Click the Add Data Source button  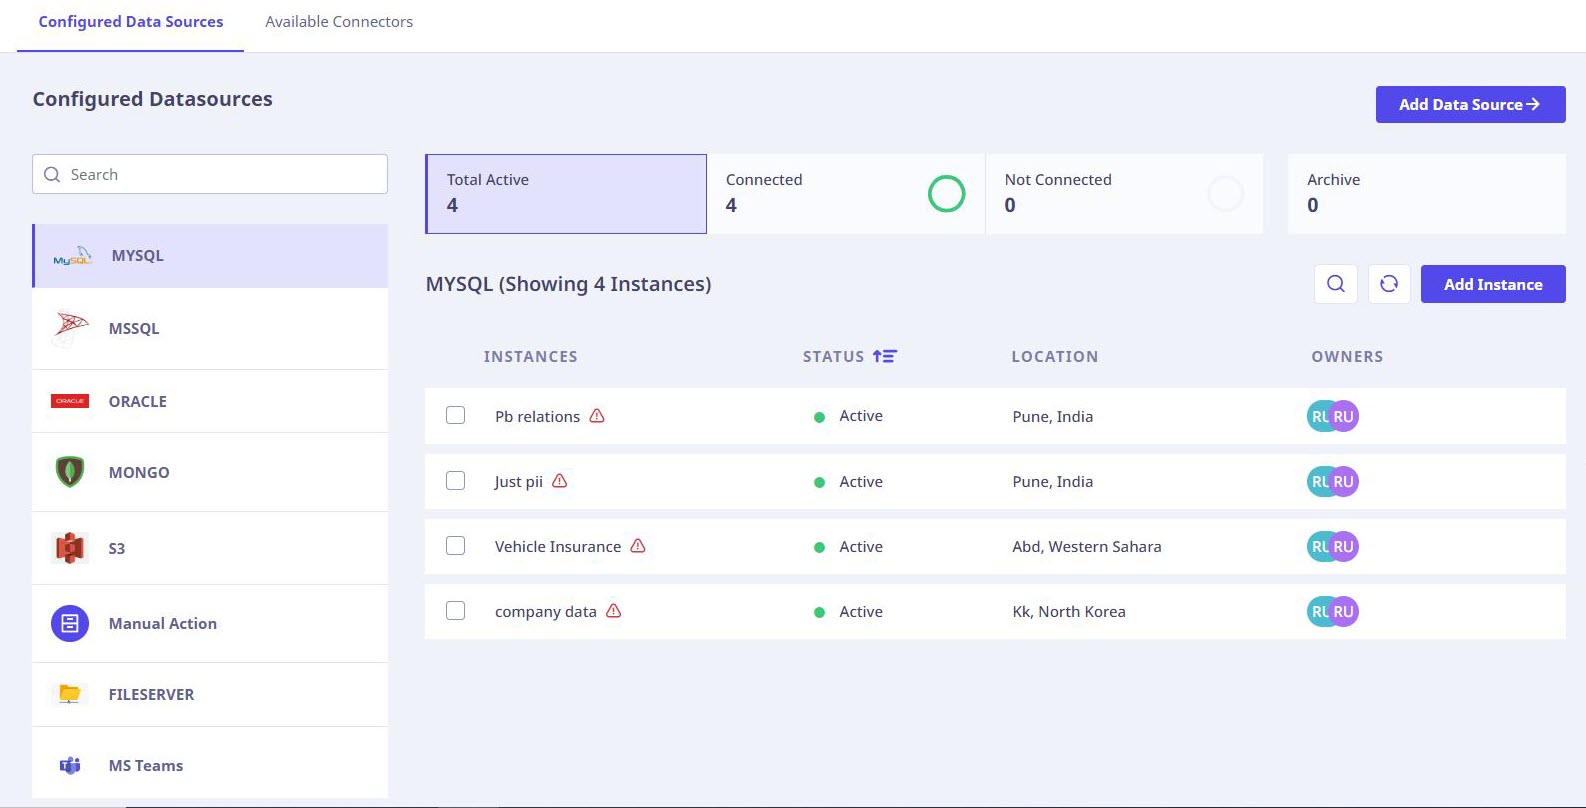tap(1470, 104)
